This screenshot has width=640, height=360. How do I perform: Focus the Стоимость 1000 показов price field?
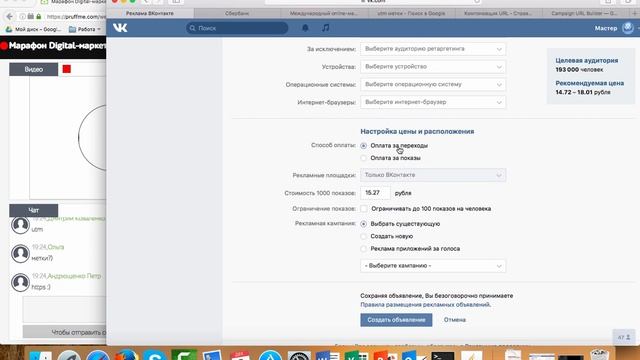click(x=375, y=193)
